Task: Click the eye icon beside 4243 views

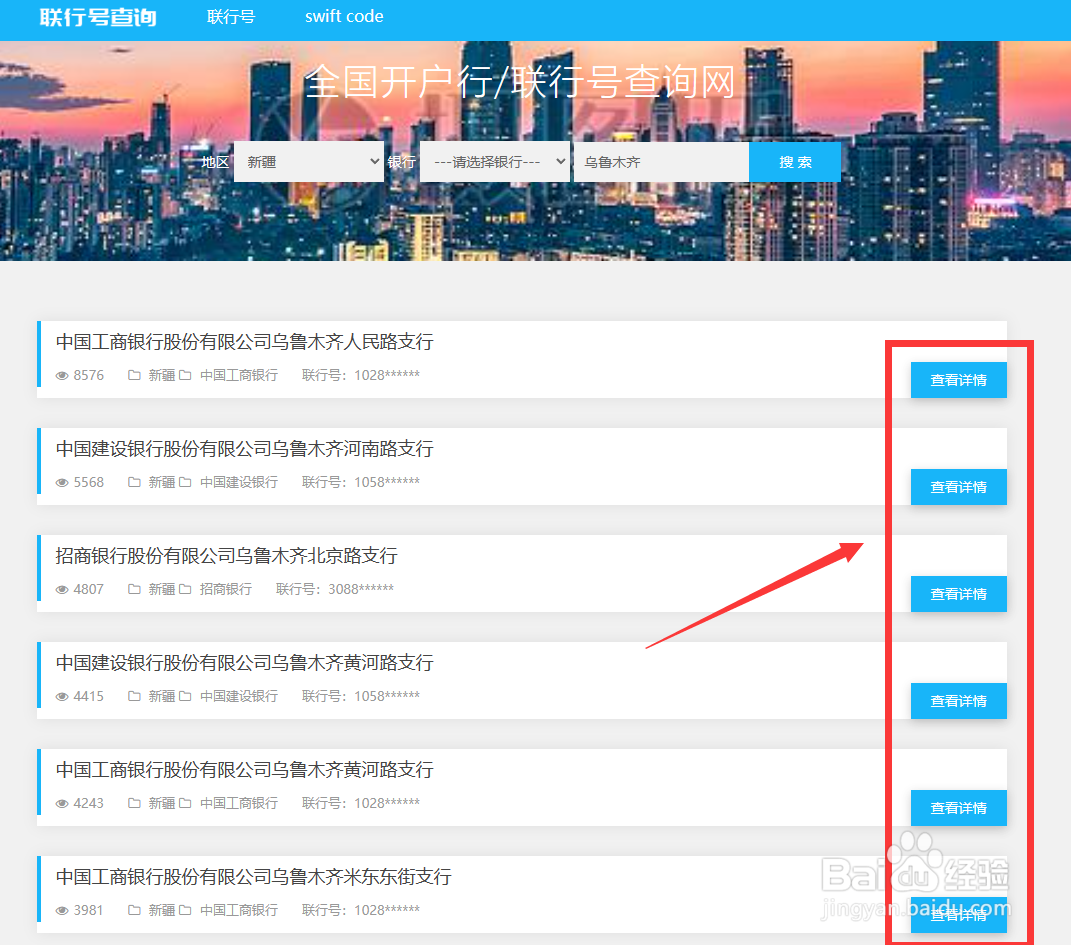Action: coord(62,804)
